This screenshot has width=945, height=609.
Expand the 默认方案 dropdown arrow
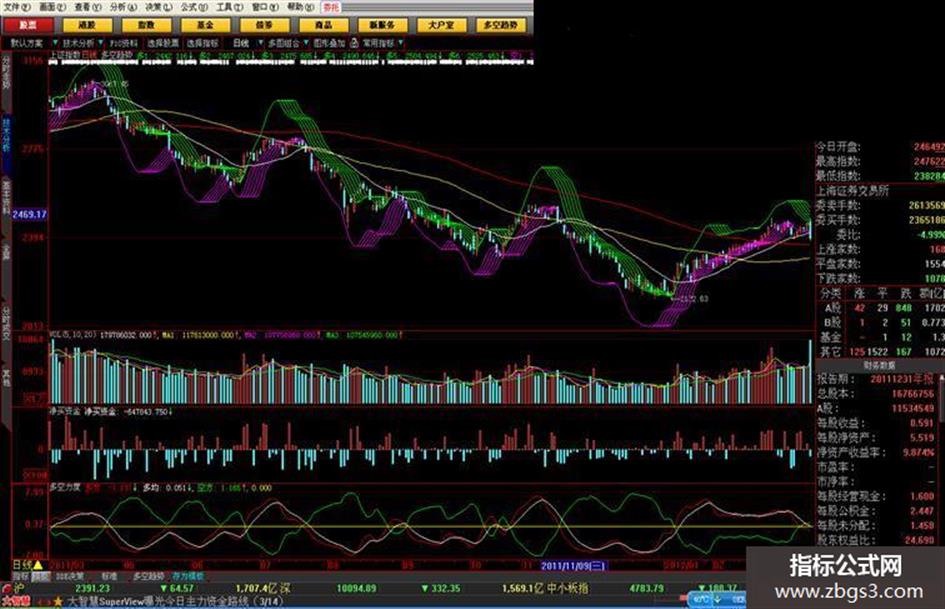[55, 43]
